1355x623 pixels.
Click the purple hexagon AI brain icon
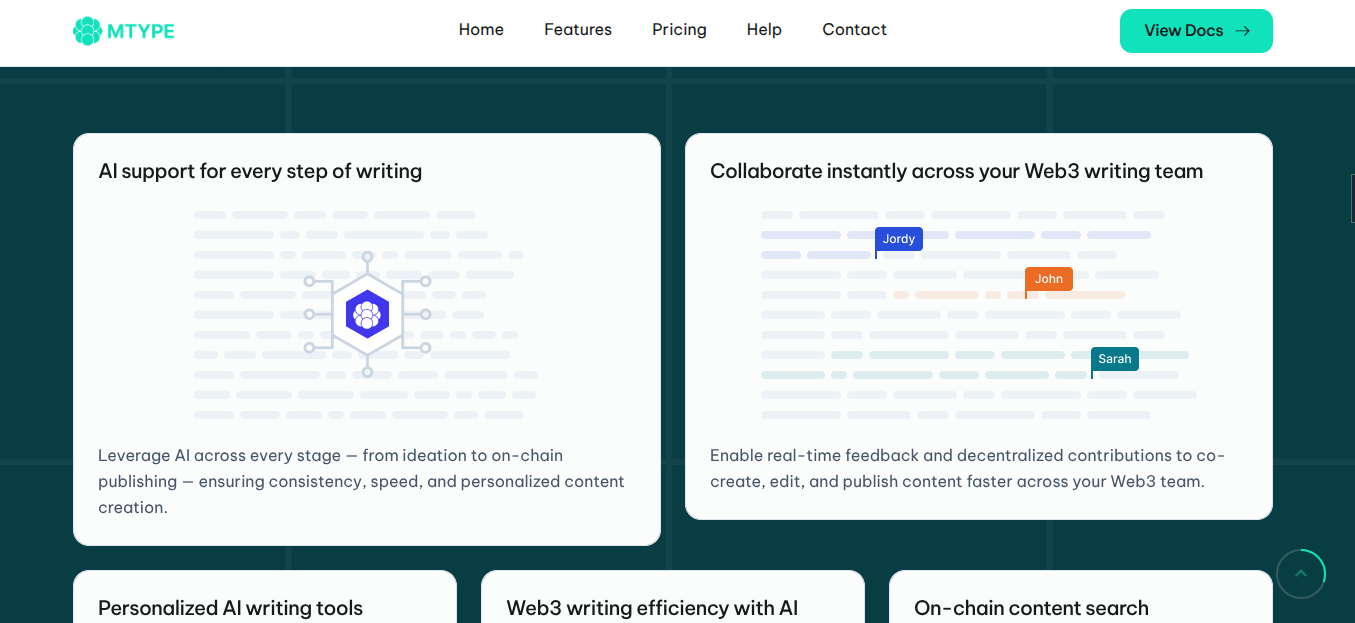[367, 314]
